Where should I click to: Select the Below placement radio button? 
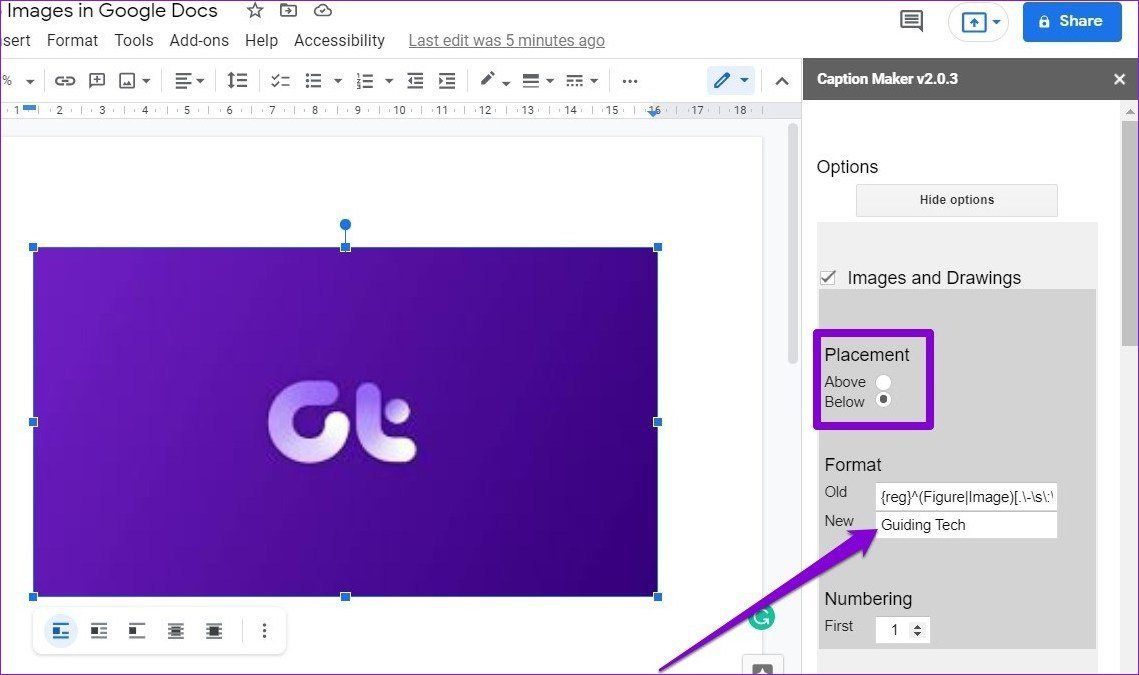883,400
